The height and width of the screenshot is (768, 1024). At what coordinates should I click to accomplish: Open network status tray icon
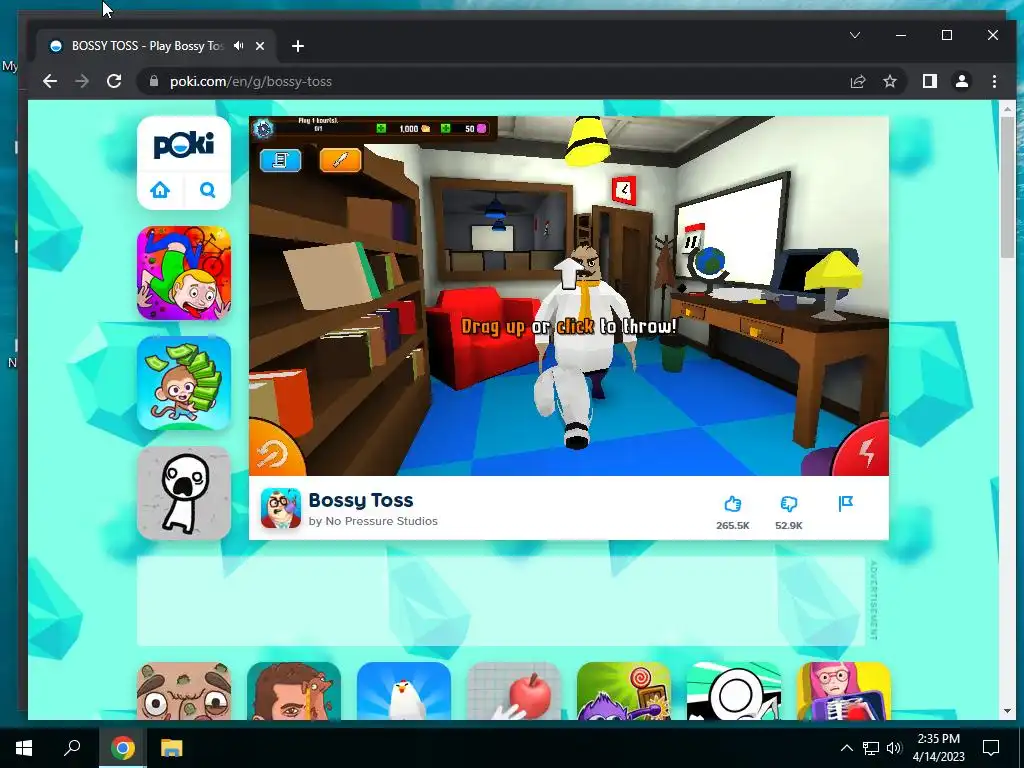pyautogui.click(x=871, y=748)
